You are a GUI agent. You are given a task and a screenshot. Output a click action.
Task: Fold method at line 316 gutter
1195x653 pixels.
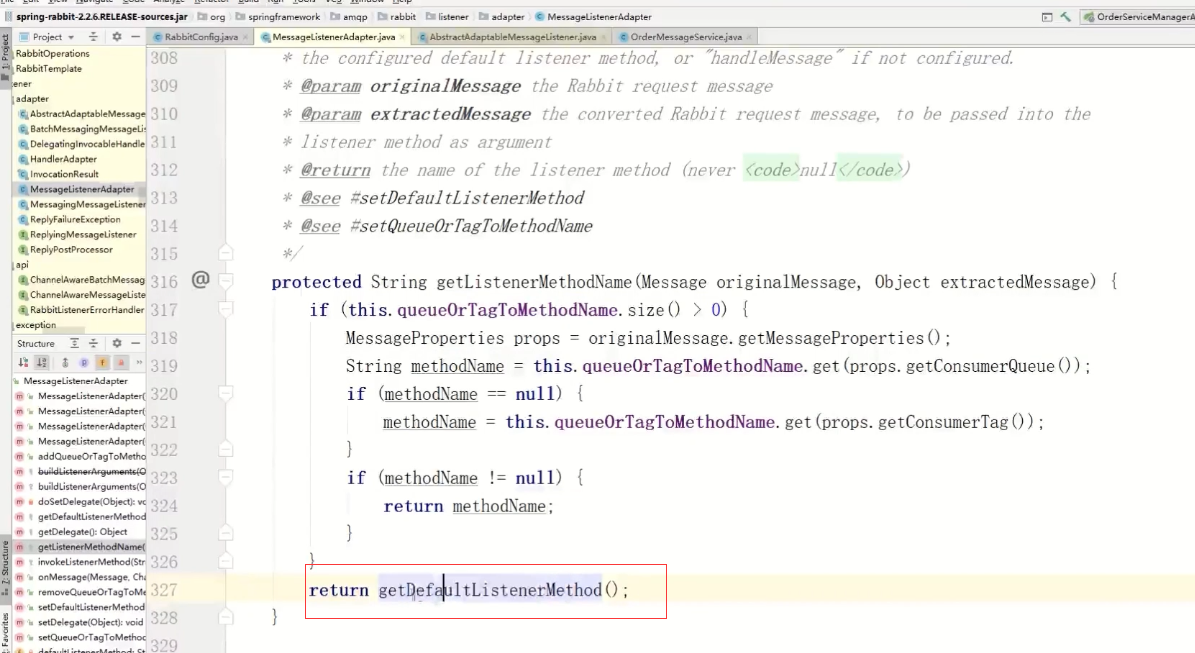[x=226, y=281]
